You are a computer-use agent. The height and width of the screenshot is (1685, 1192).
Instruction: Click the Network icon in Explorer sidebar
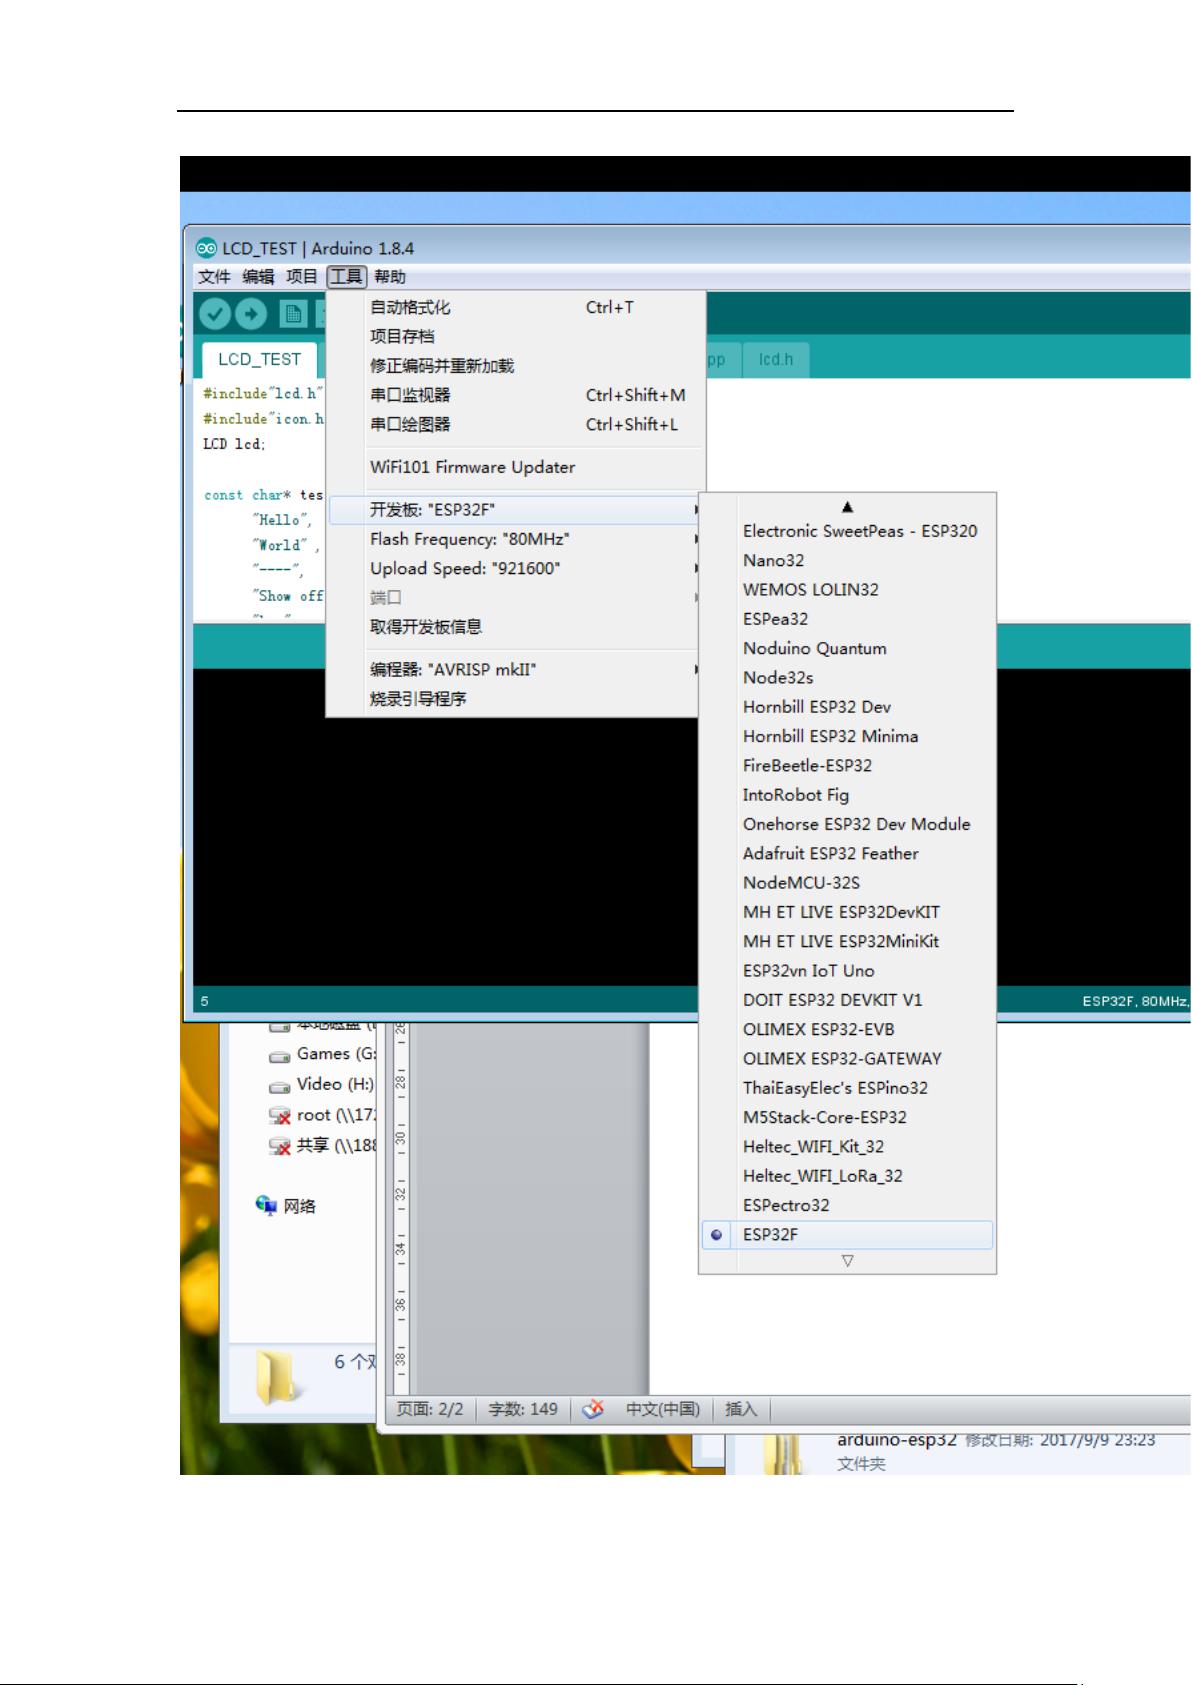point(266,1205)
